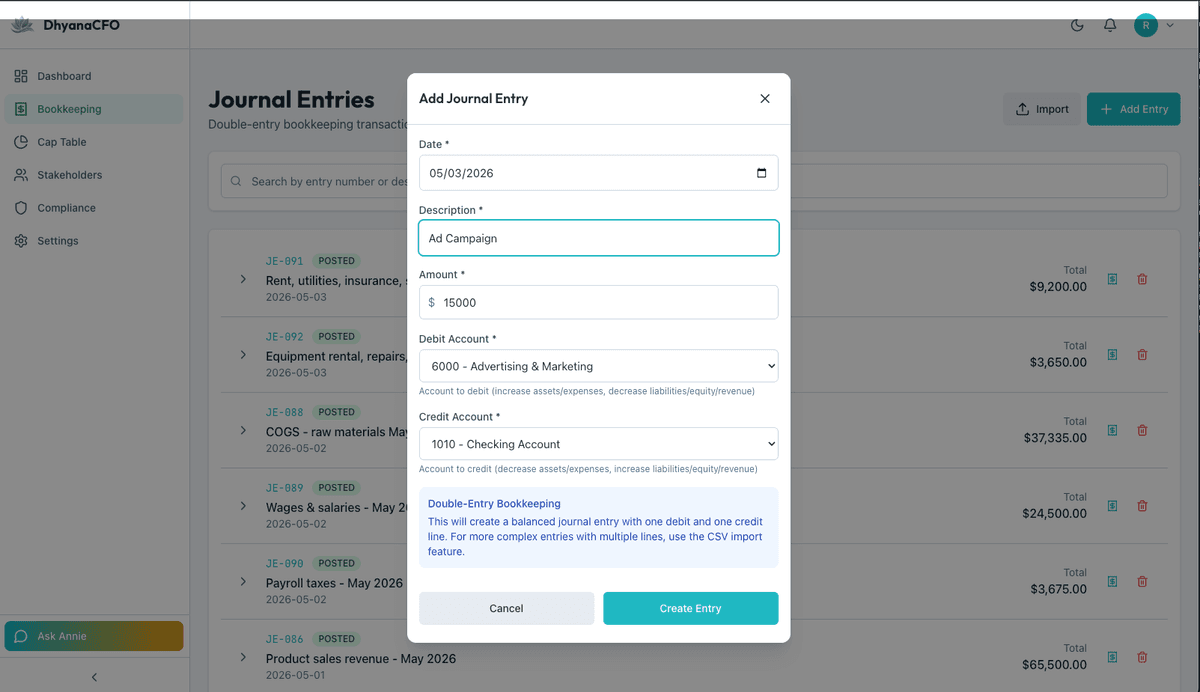Click the Date field showing 05/03/2026
The height and width of the screenshot is (692, 1200).
point(598,173)
